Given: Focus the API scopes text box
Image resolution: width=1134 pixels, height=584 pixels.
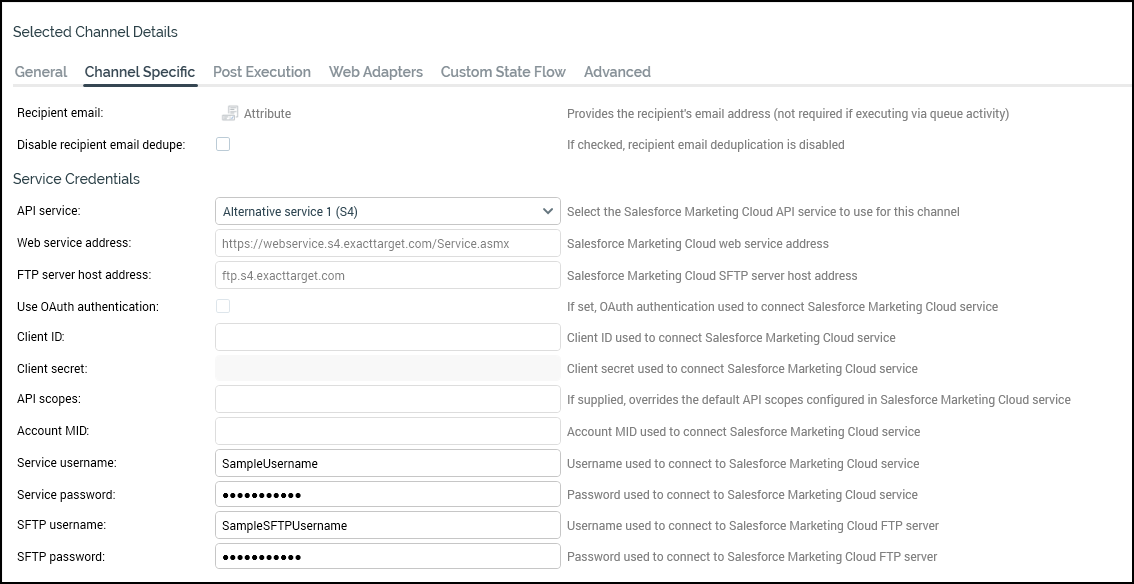Looking at the screenshot, I should [387, 399].
